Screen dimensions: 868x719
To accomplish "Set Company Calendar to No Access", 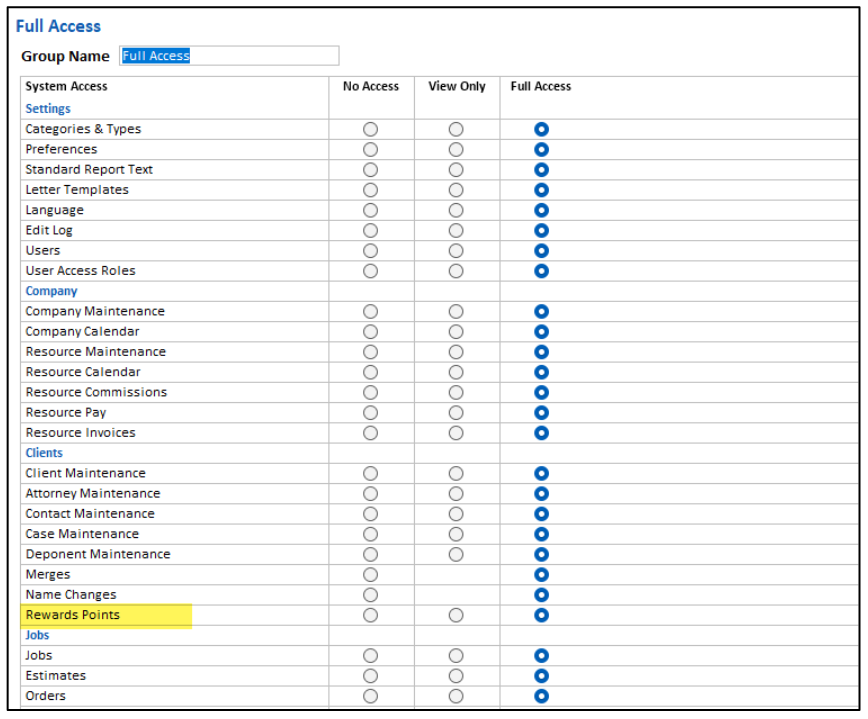I will (370, 332).
